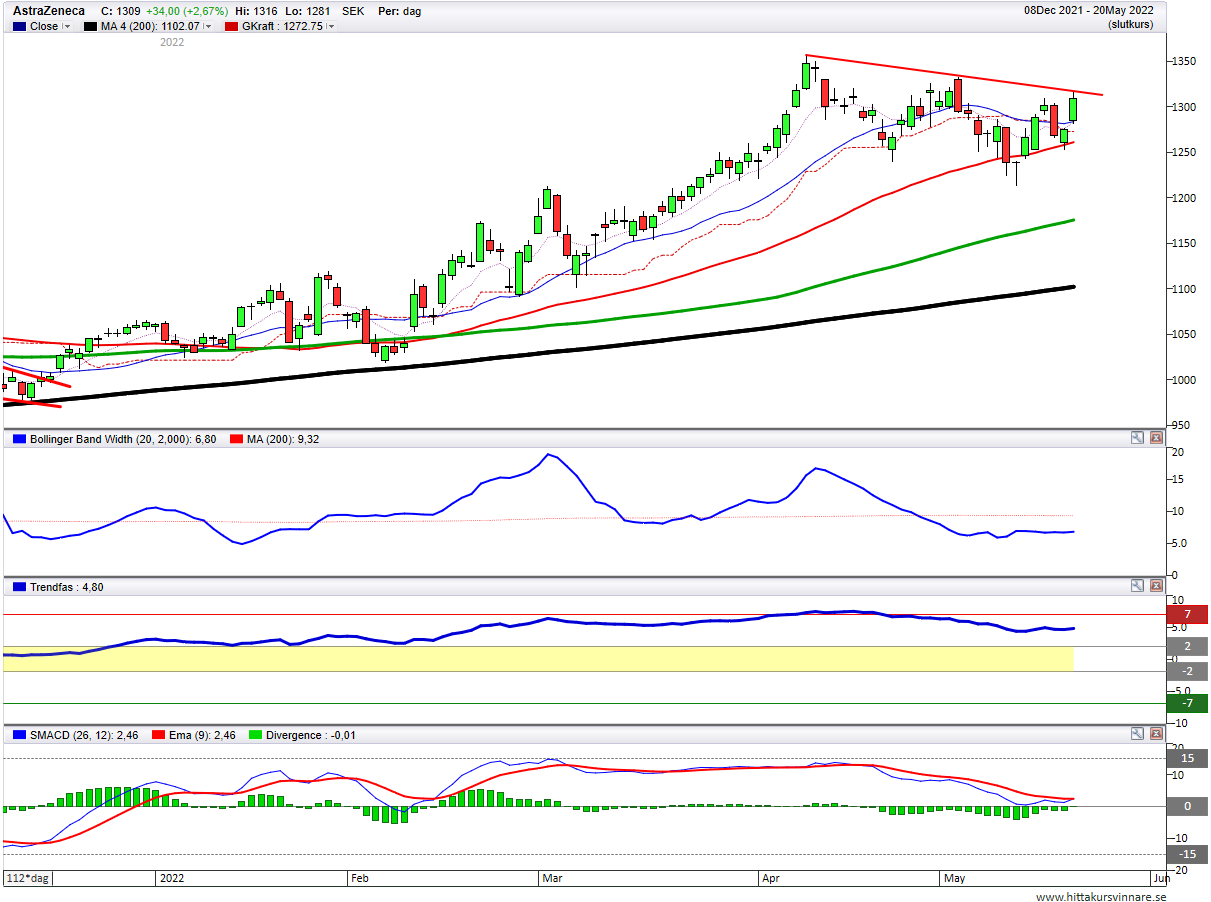Click the red 7 Trendfas level marker
Viewport: 1211px width, 902px height.
click(1187, 614)
